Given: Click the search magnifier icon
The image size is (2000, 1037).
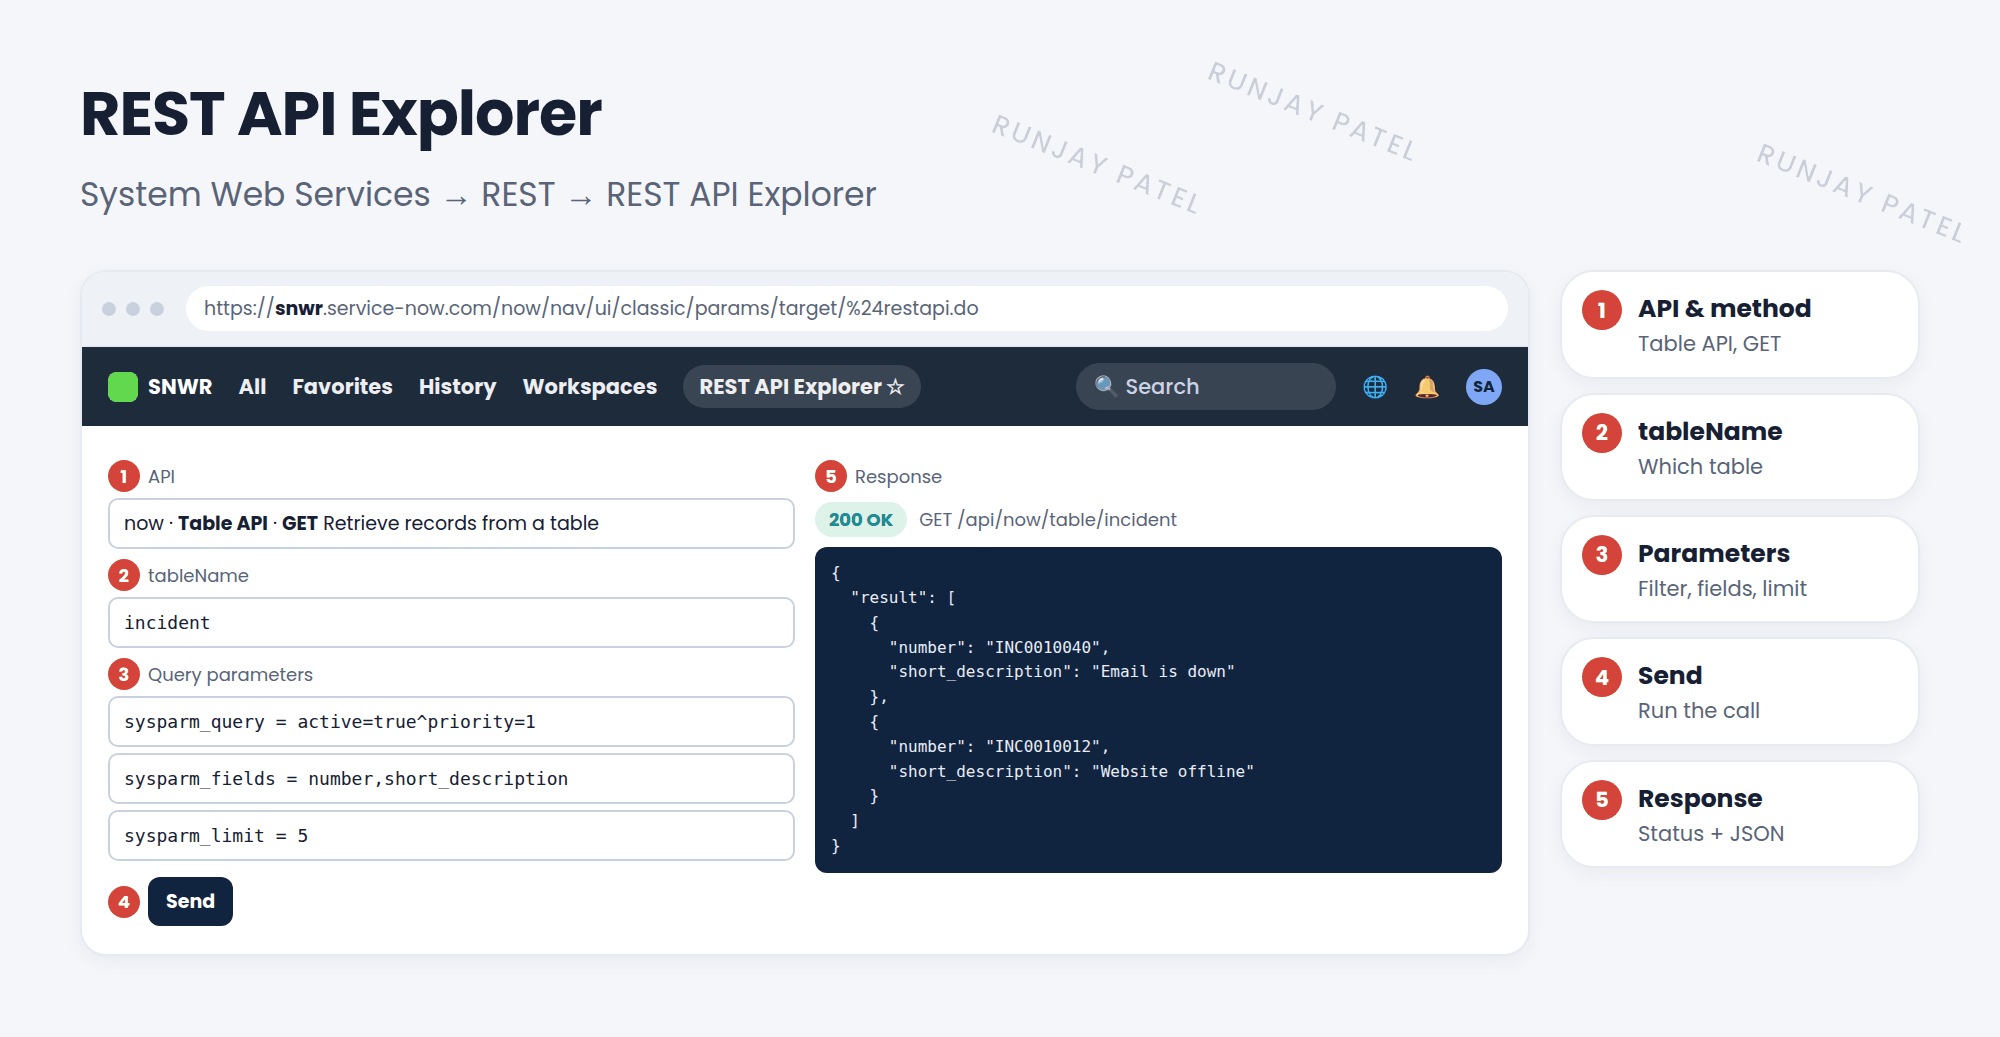Looking at the screenshot, I should pos(1105,386).
